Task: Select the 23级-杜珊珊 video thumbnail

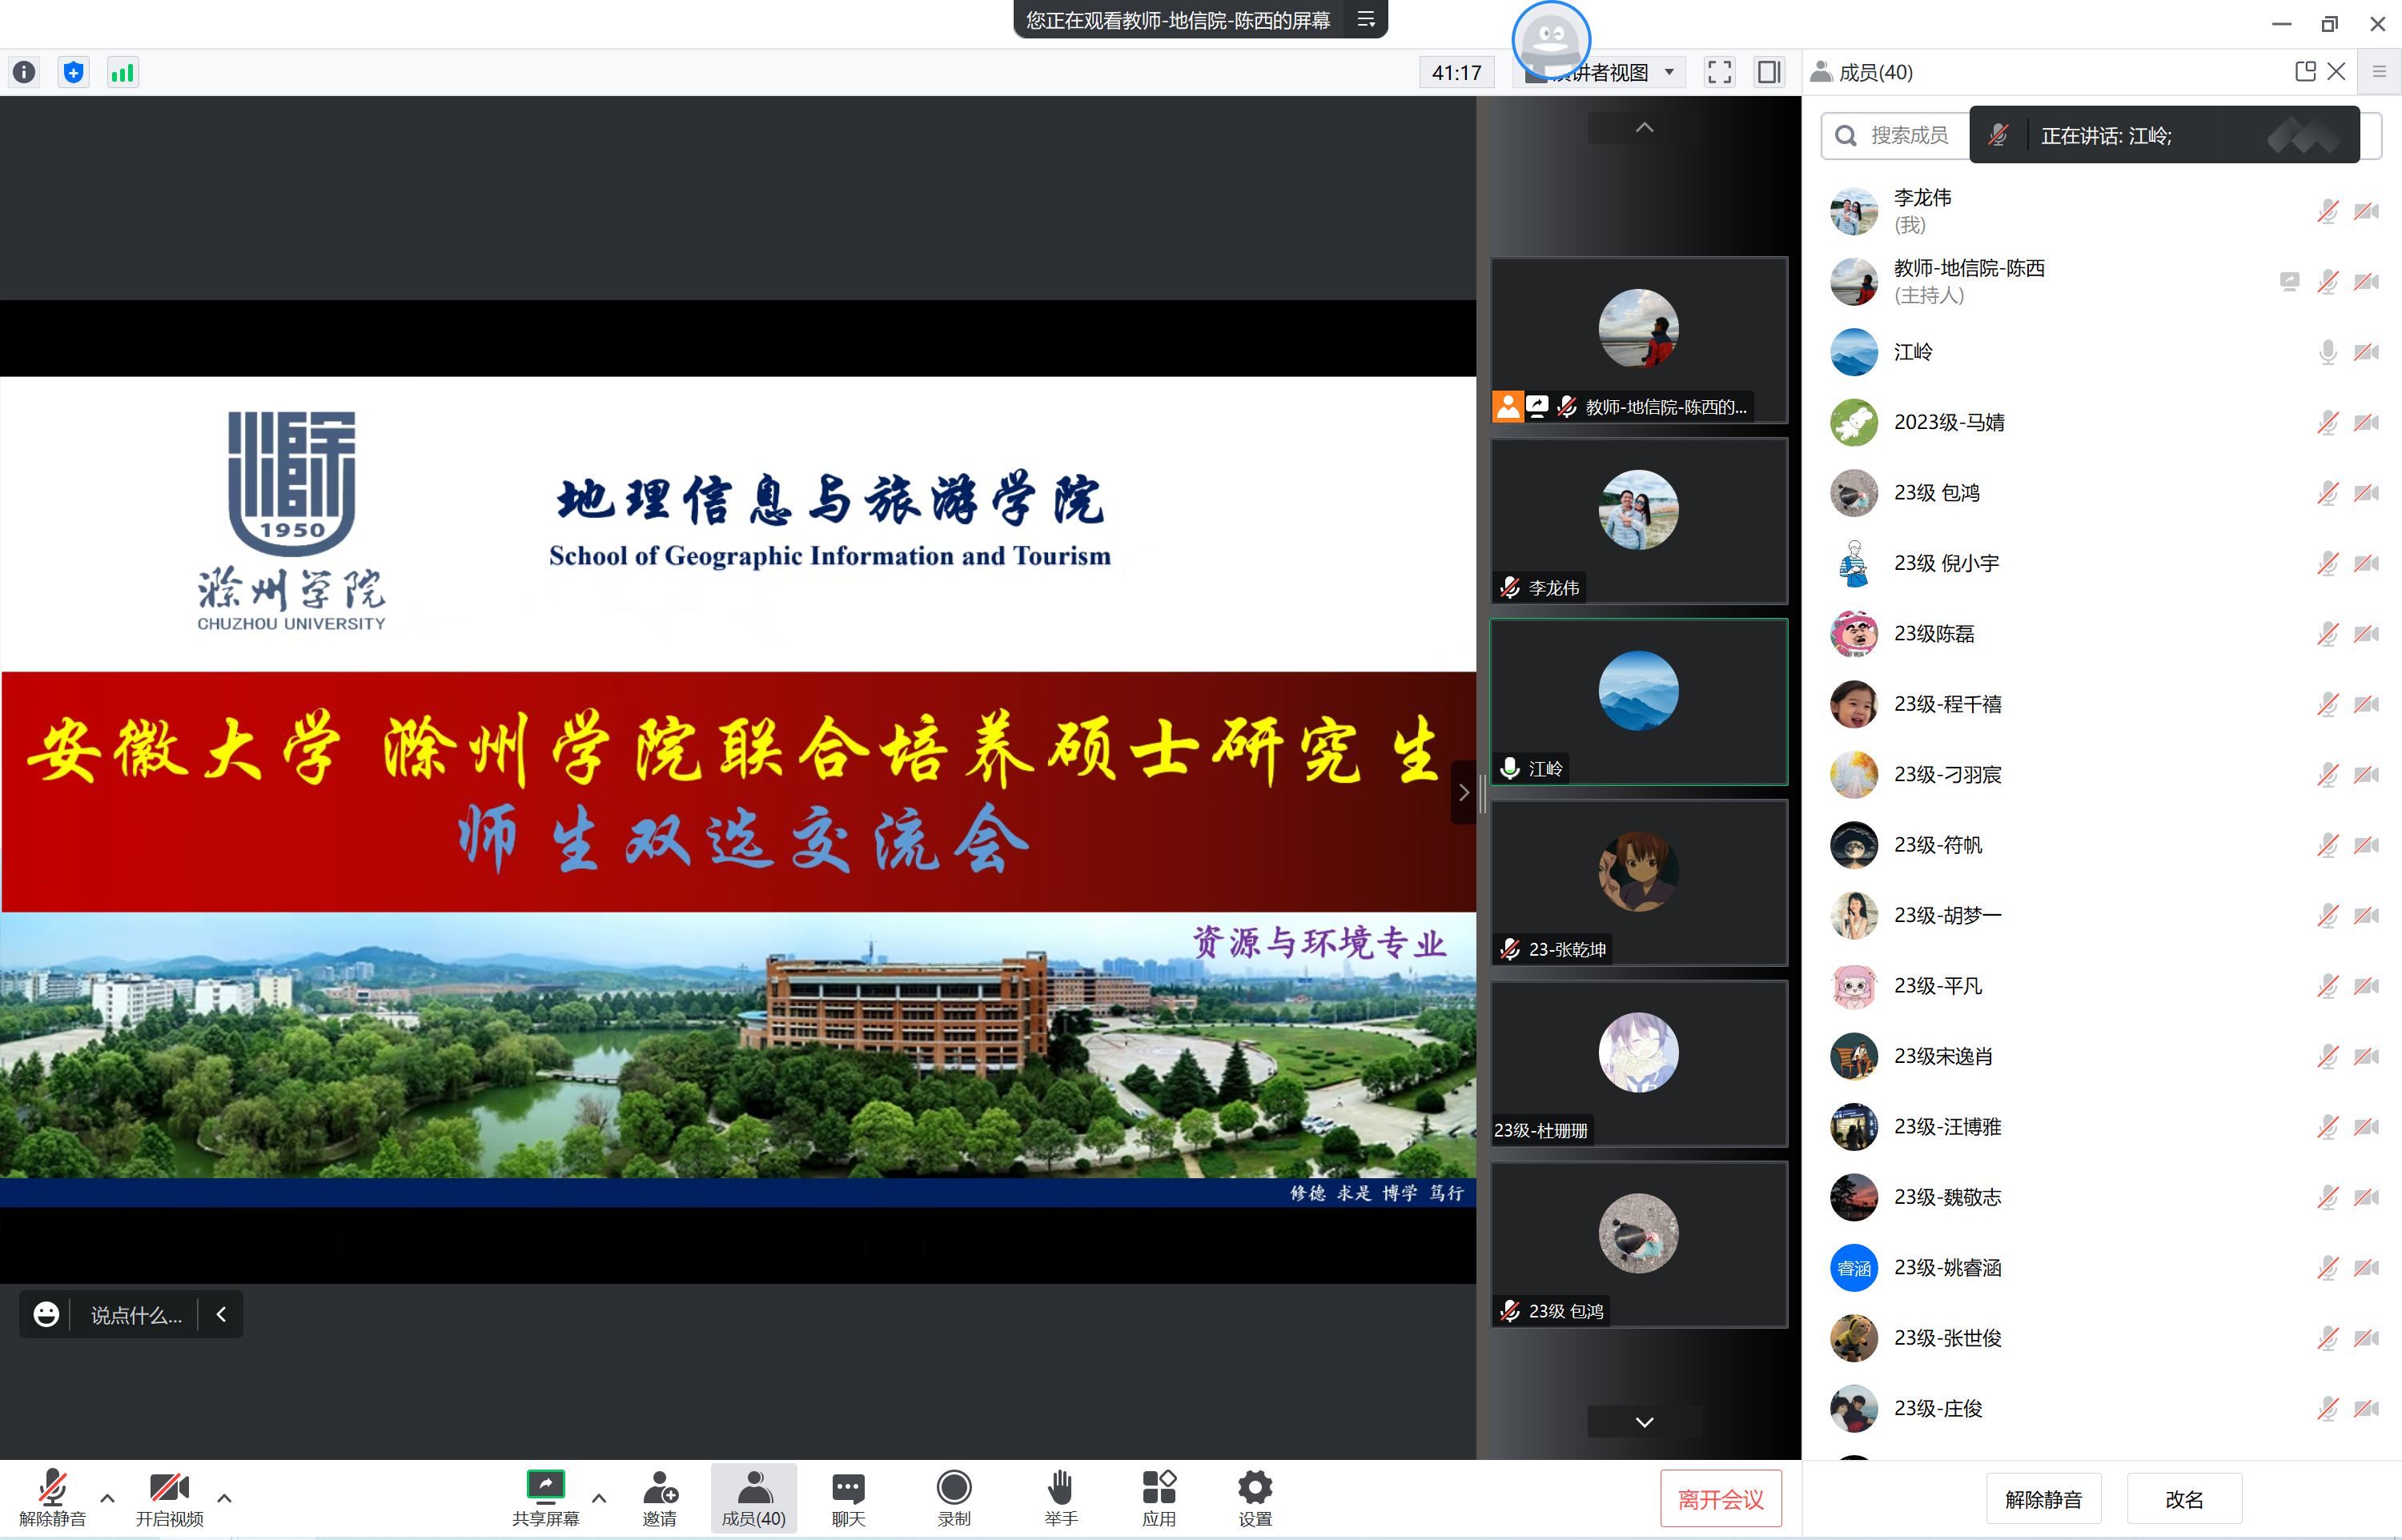Action: coord(1639,1063)
